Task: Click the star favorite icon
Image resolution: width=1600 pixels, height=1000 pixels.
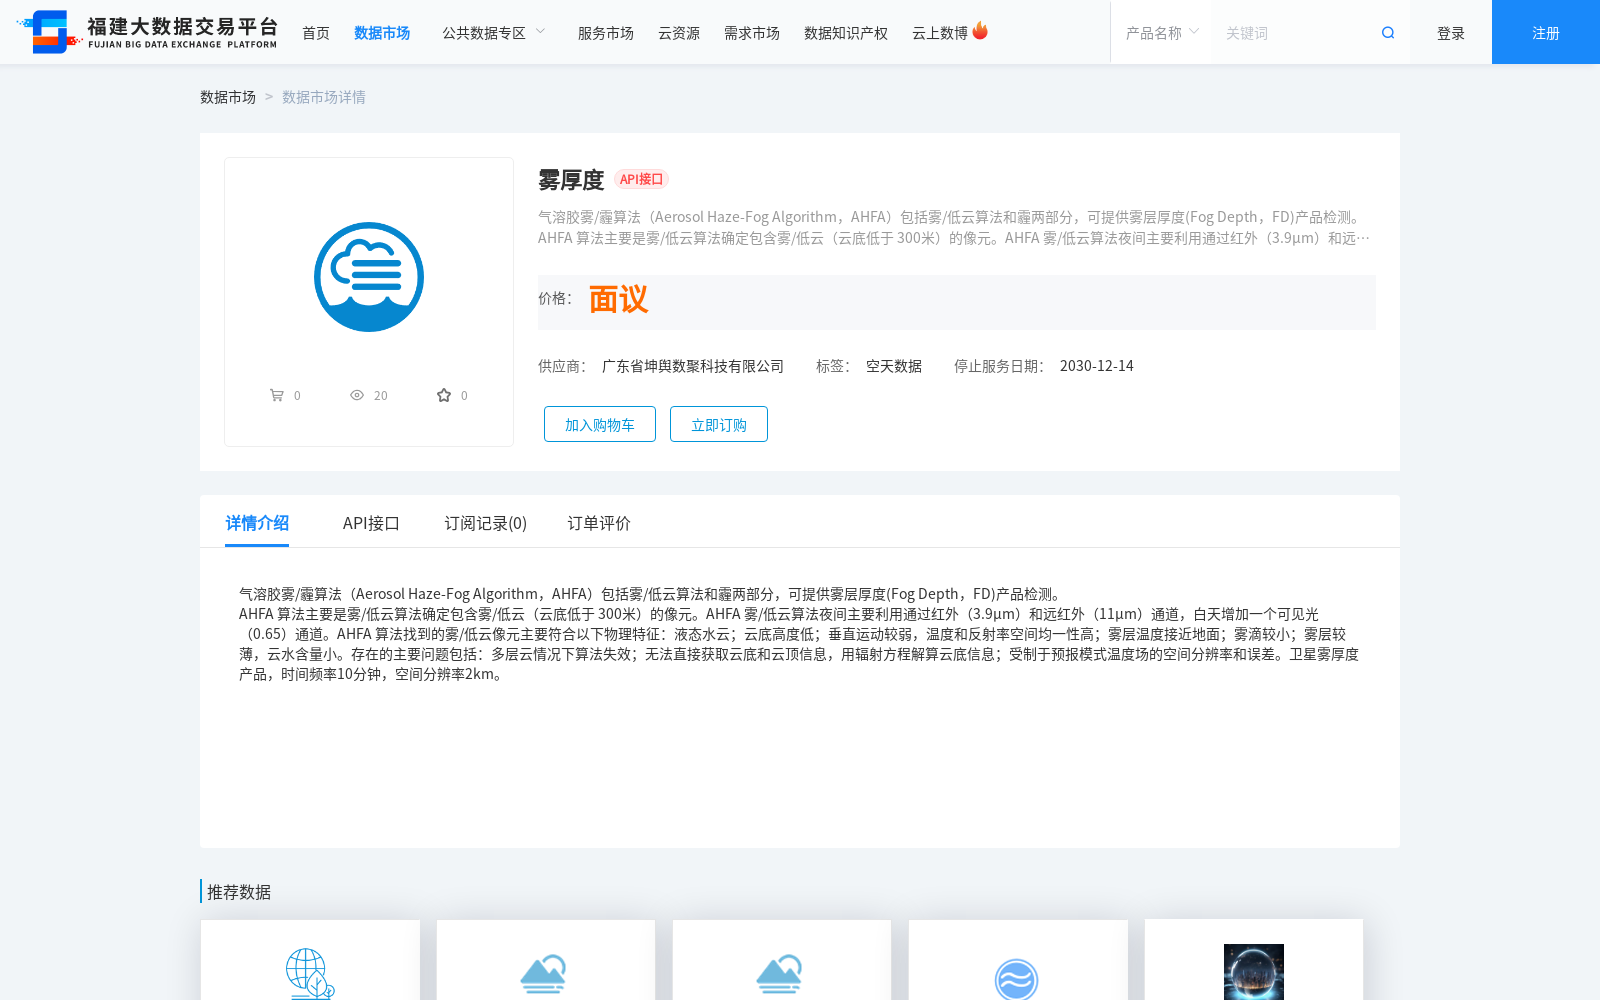Action: pos(444,395)
